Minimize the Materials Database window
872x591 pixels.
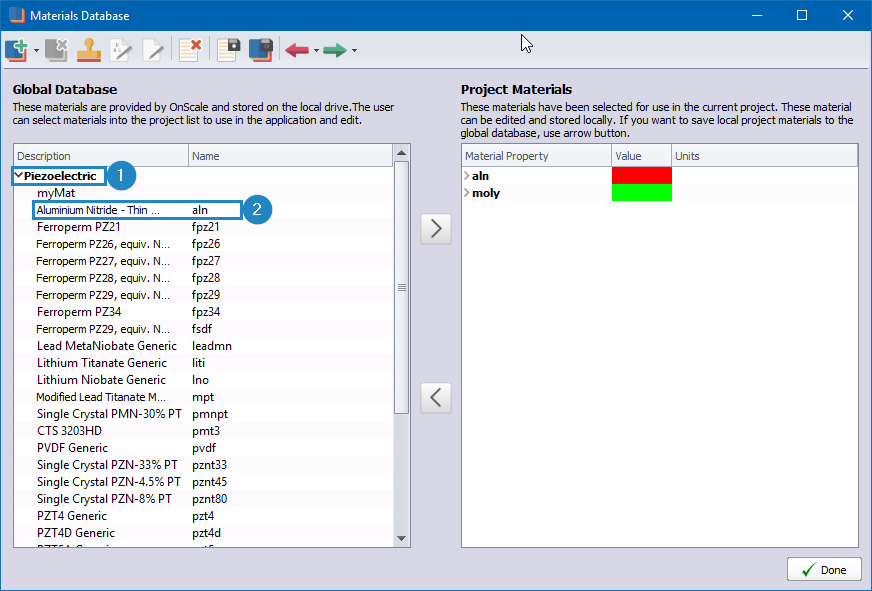[757, 15]
